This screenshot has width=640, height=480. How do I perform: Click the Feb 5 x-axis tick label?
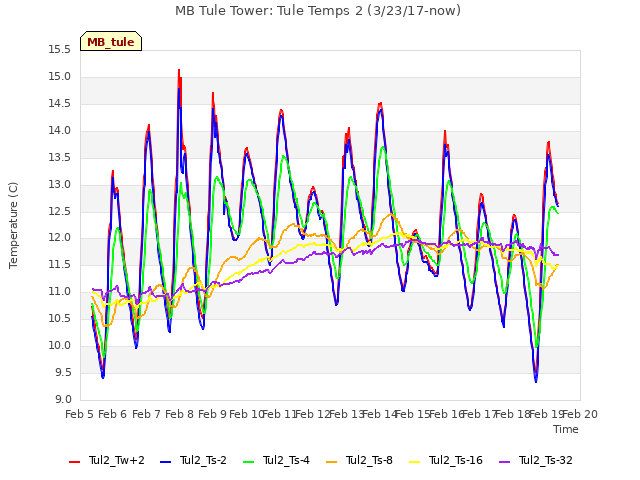click(x=80, y=414)
